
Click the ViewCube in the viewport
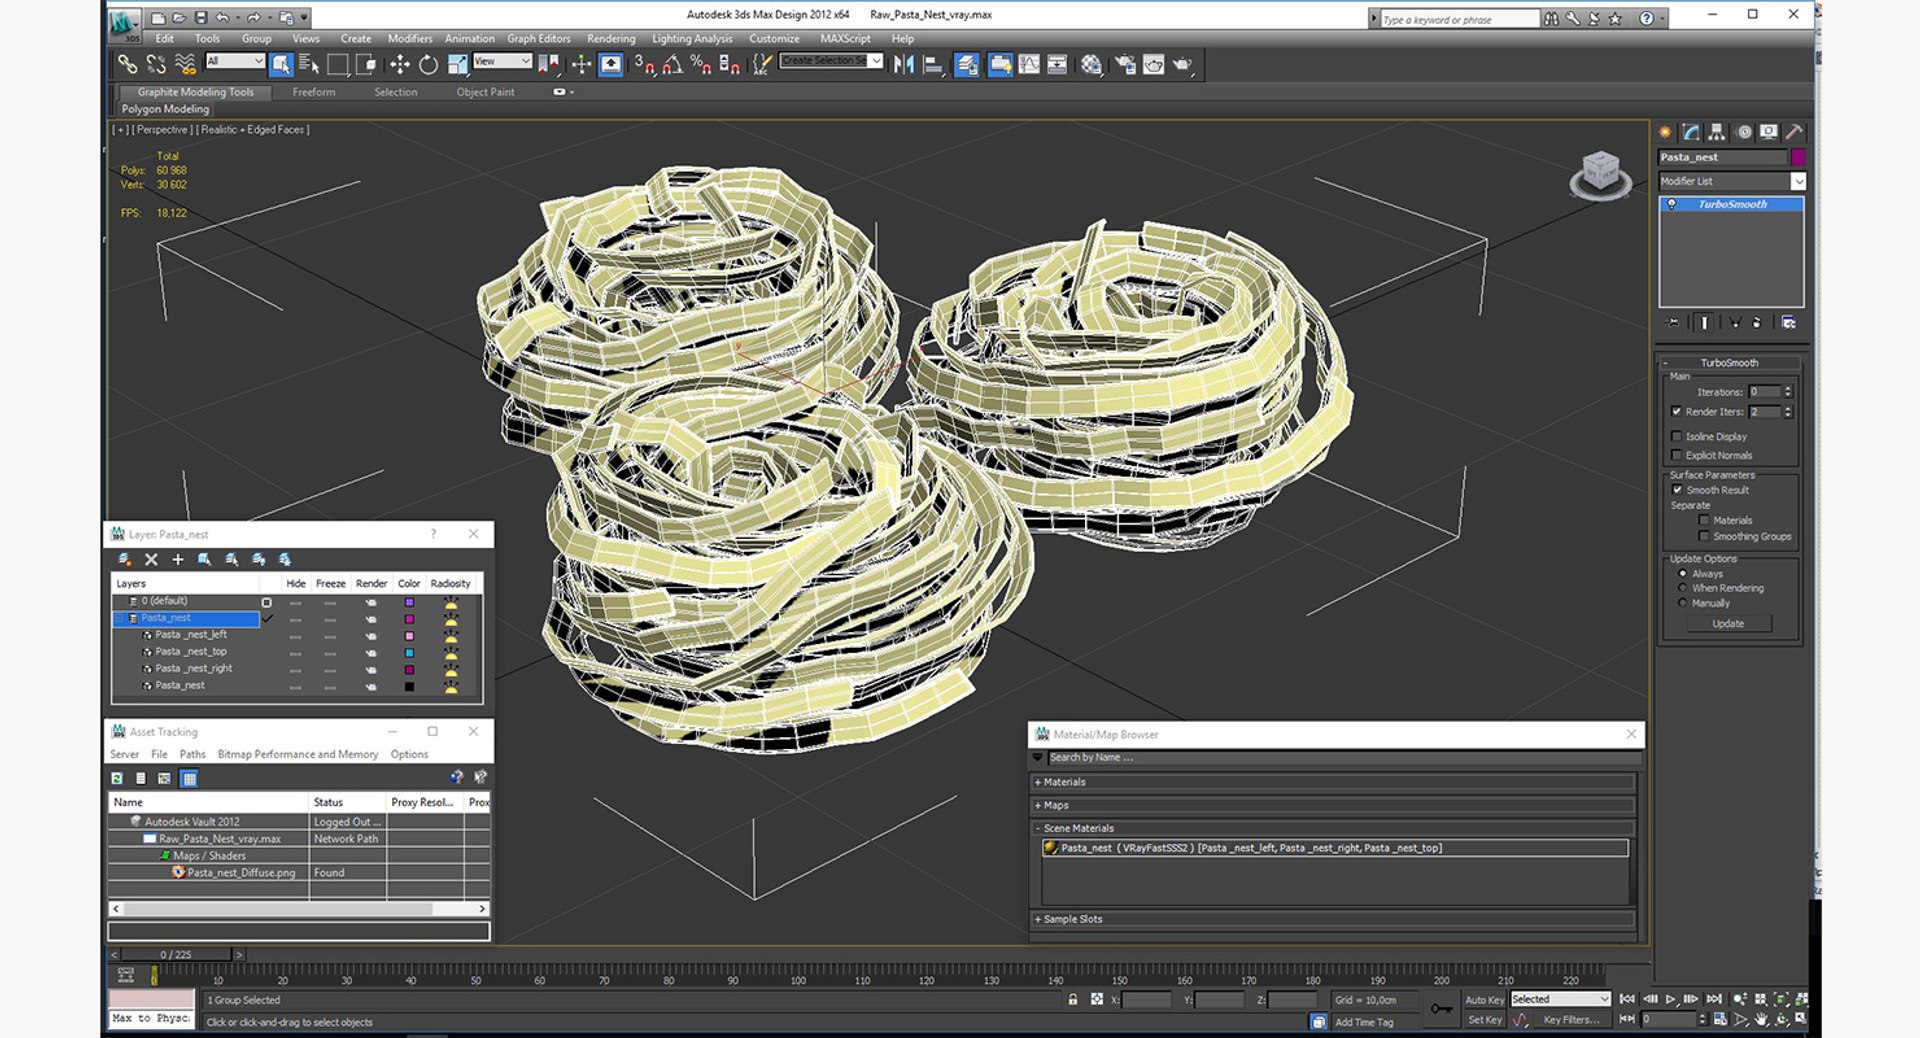(x=1600, y=174)
